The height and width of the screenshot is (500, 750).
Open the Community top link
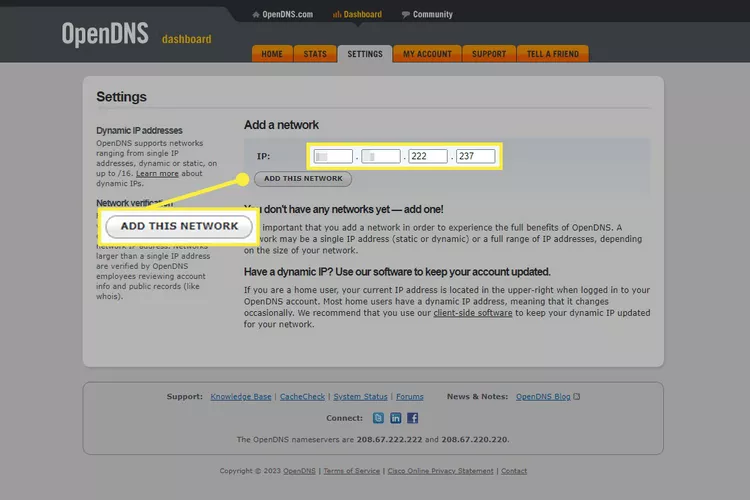[427, 14]
